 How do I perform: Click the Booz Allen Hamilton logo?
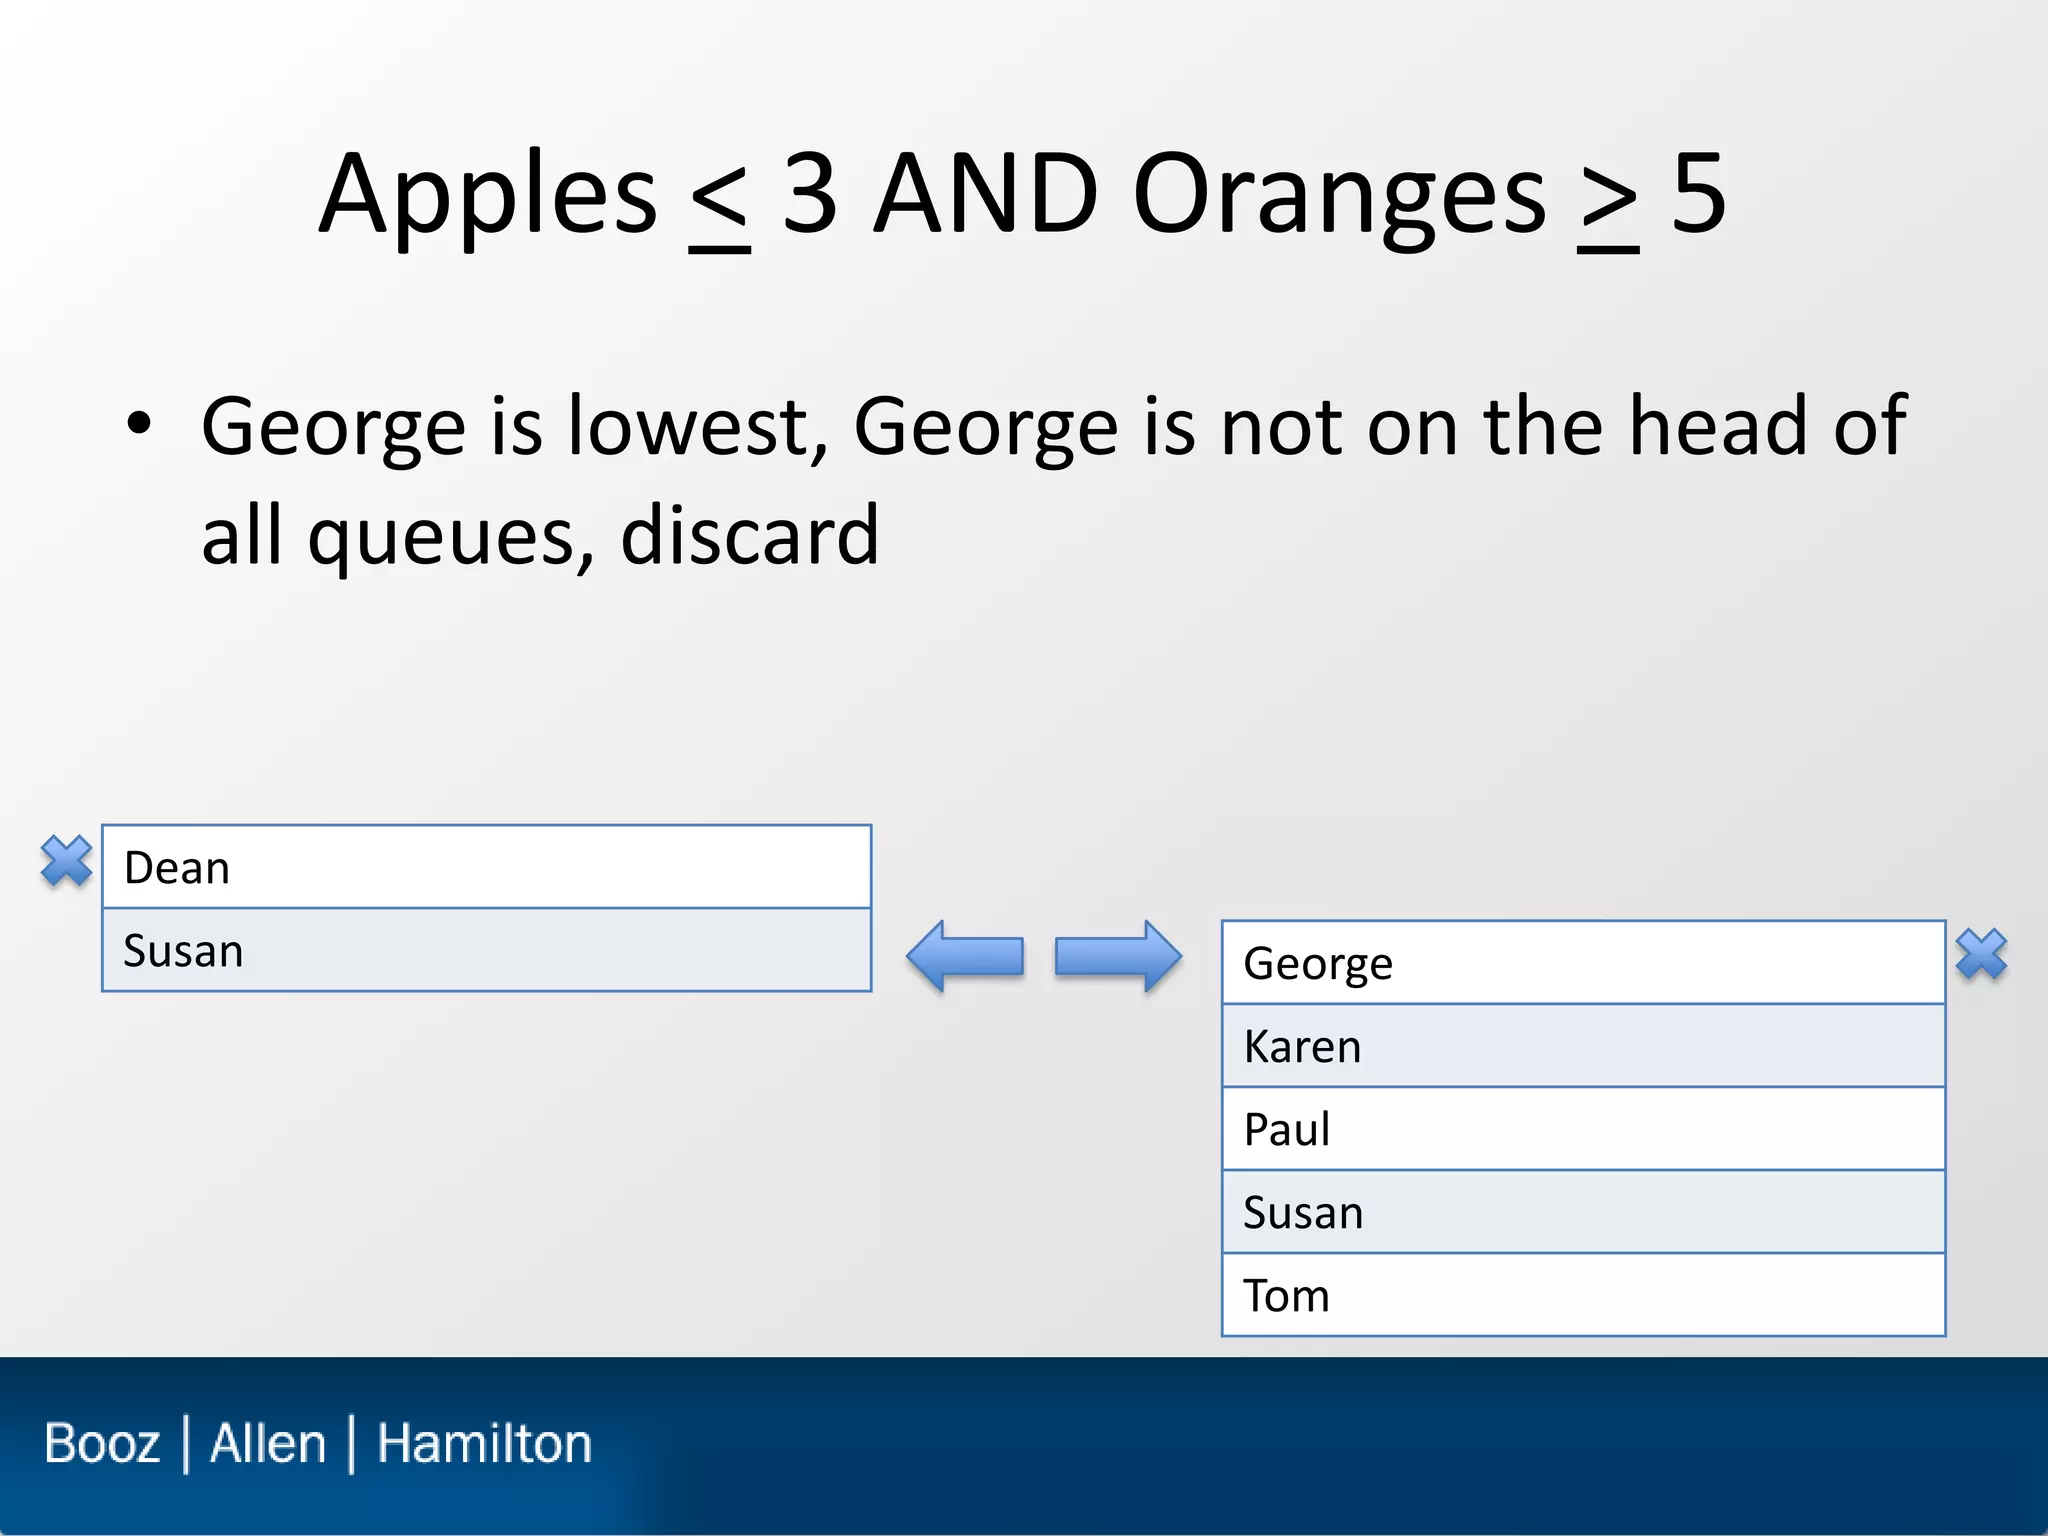tap(318, 1444)
